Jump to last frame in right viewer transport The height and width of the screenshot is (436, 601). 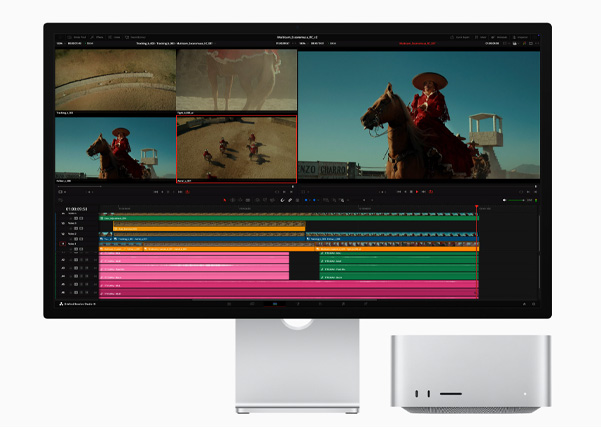click(x=424, y=192)
